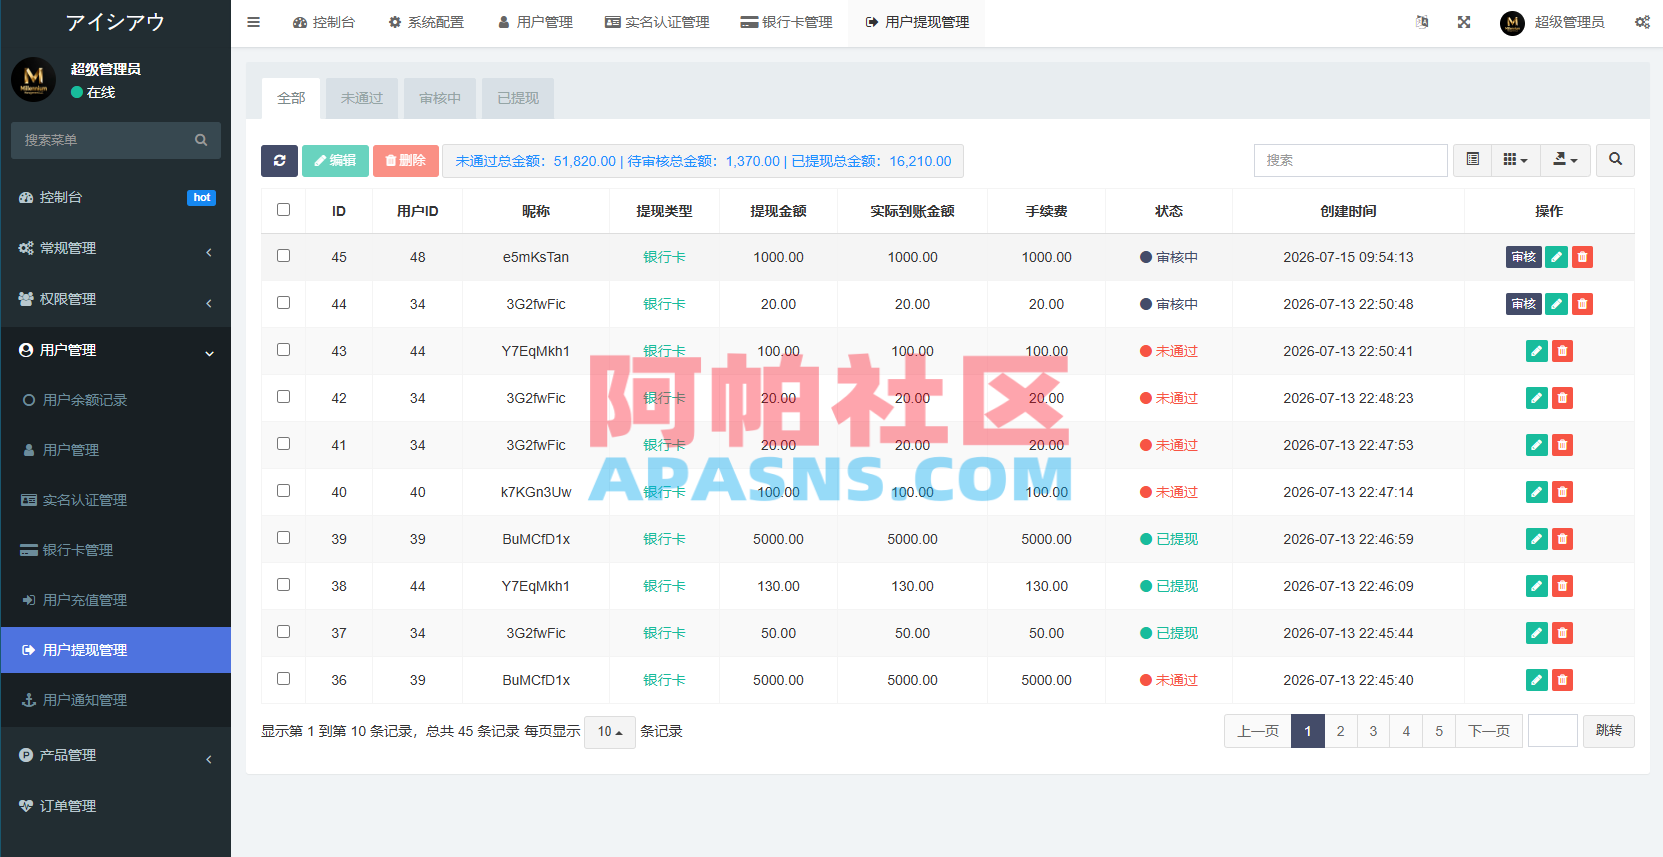Click the fullscreen icon in the top bar
The height and width of the screenshot is (857, 1663).
point(1464,22)
